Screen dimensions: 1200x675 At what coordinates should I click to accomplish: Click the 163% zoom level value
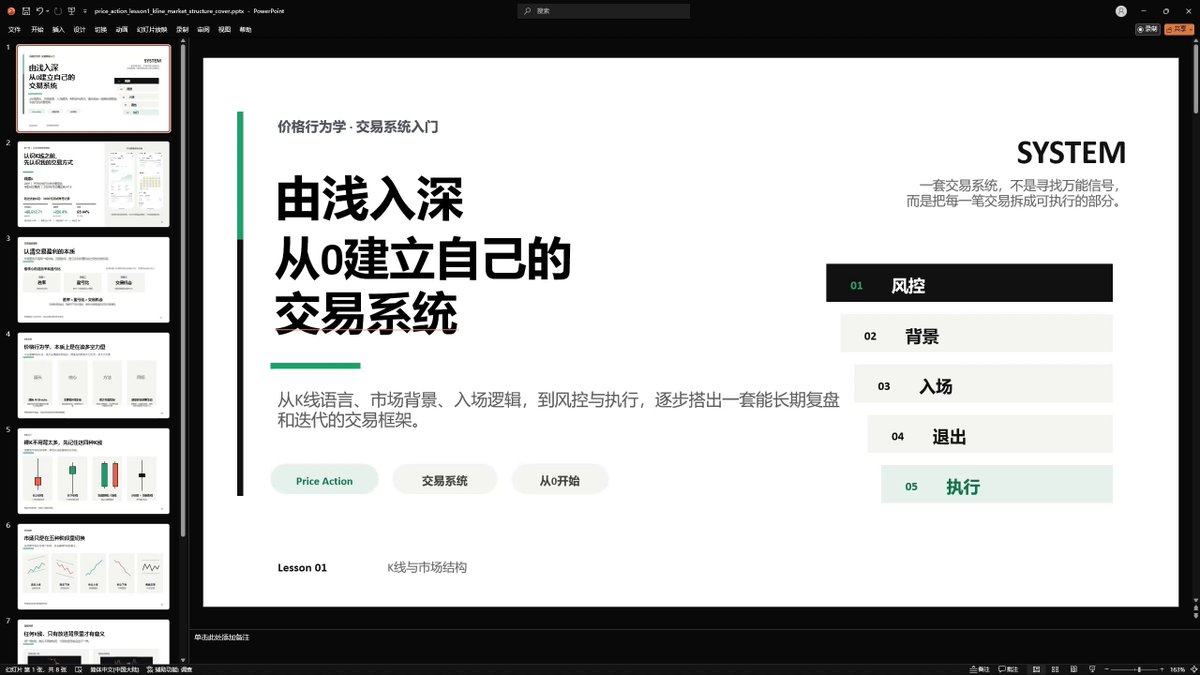click(1177, 668)
